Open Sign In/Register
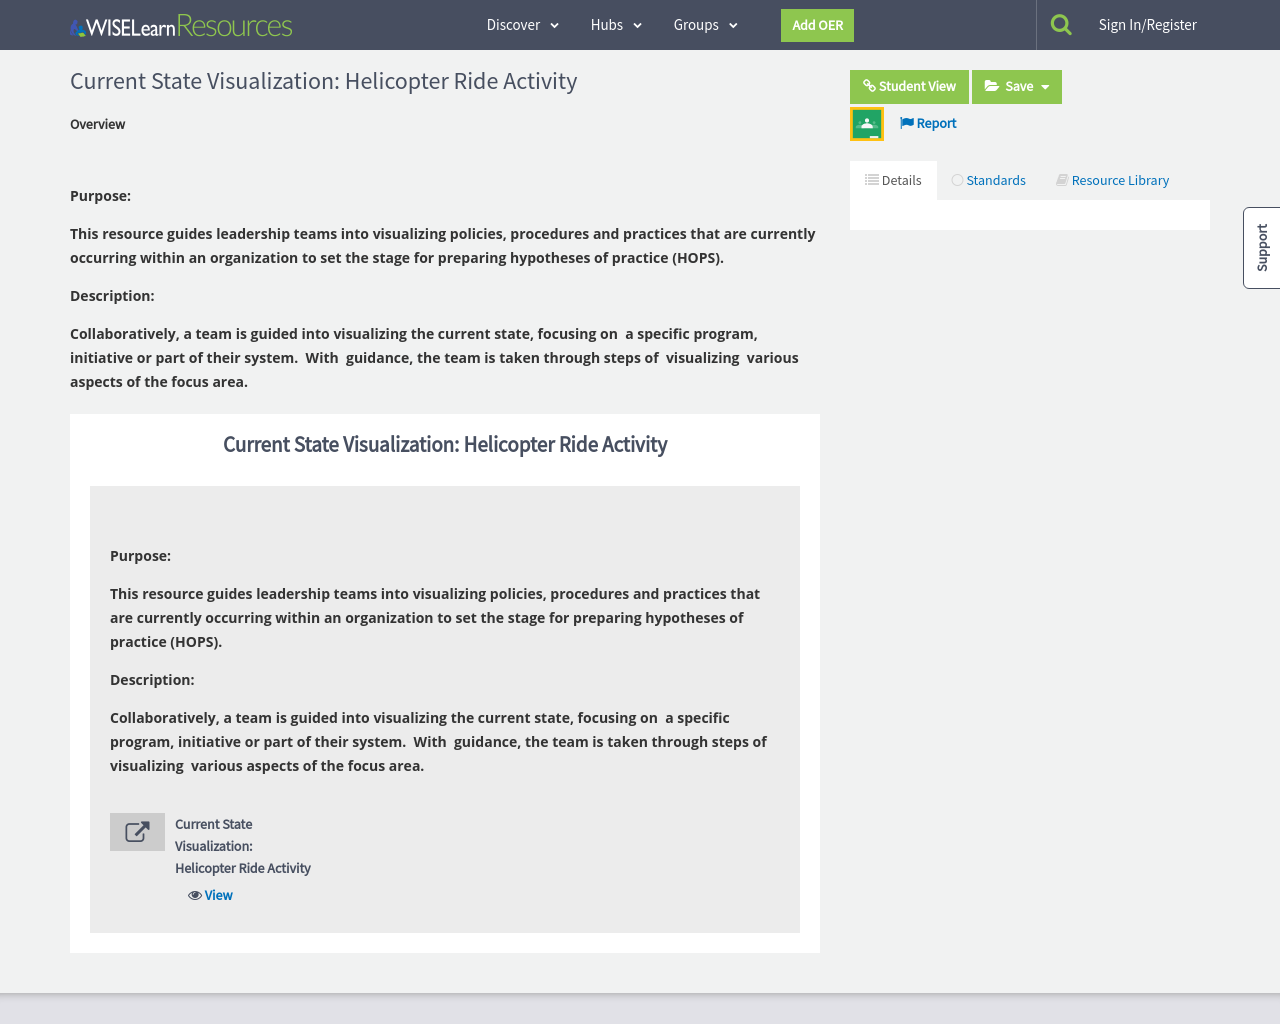 1147,24
